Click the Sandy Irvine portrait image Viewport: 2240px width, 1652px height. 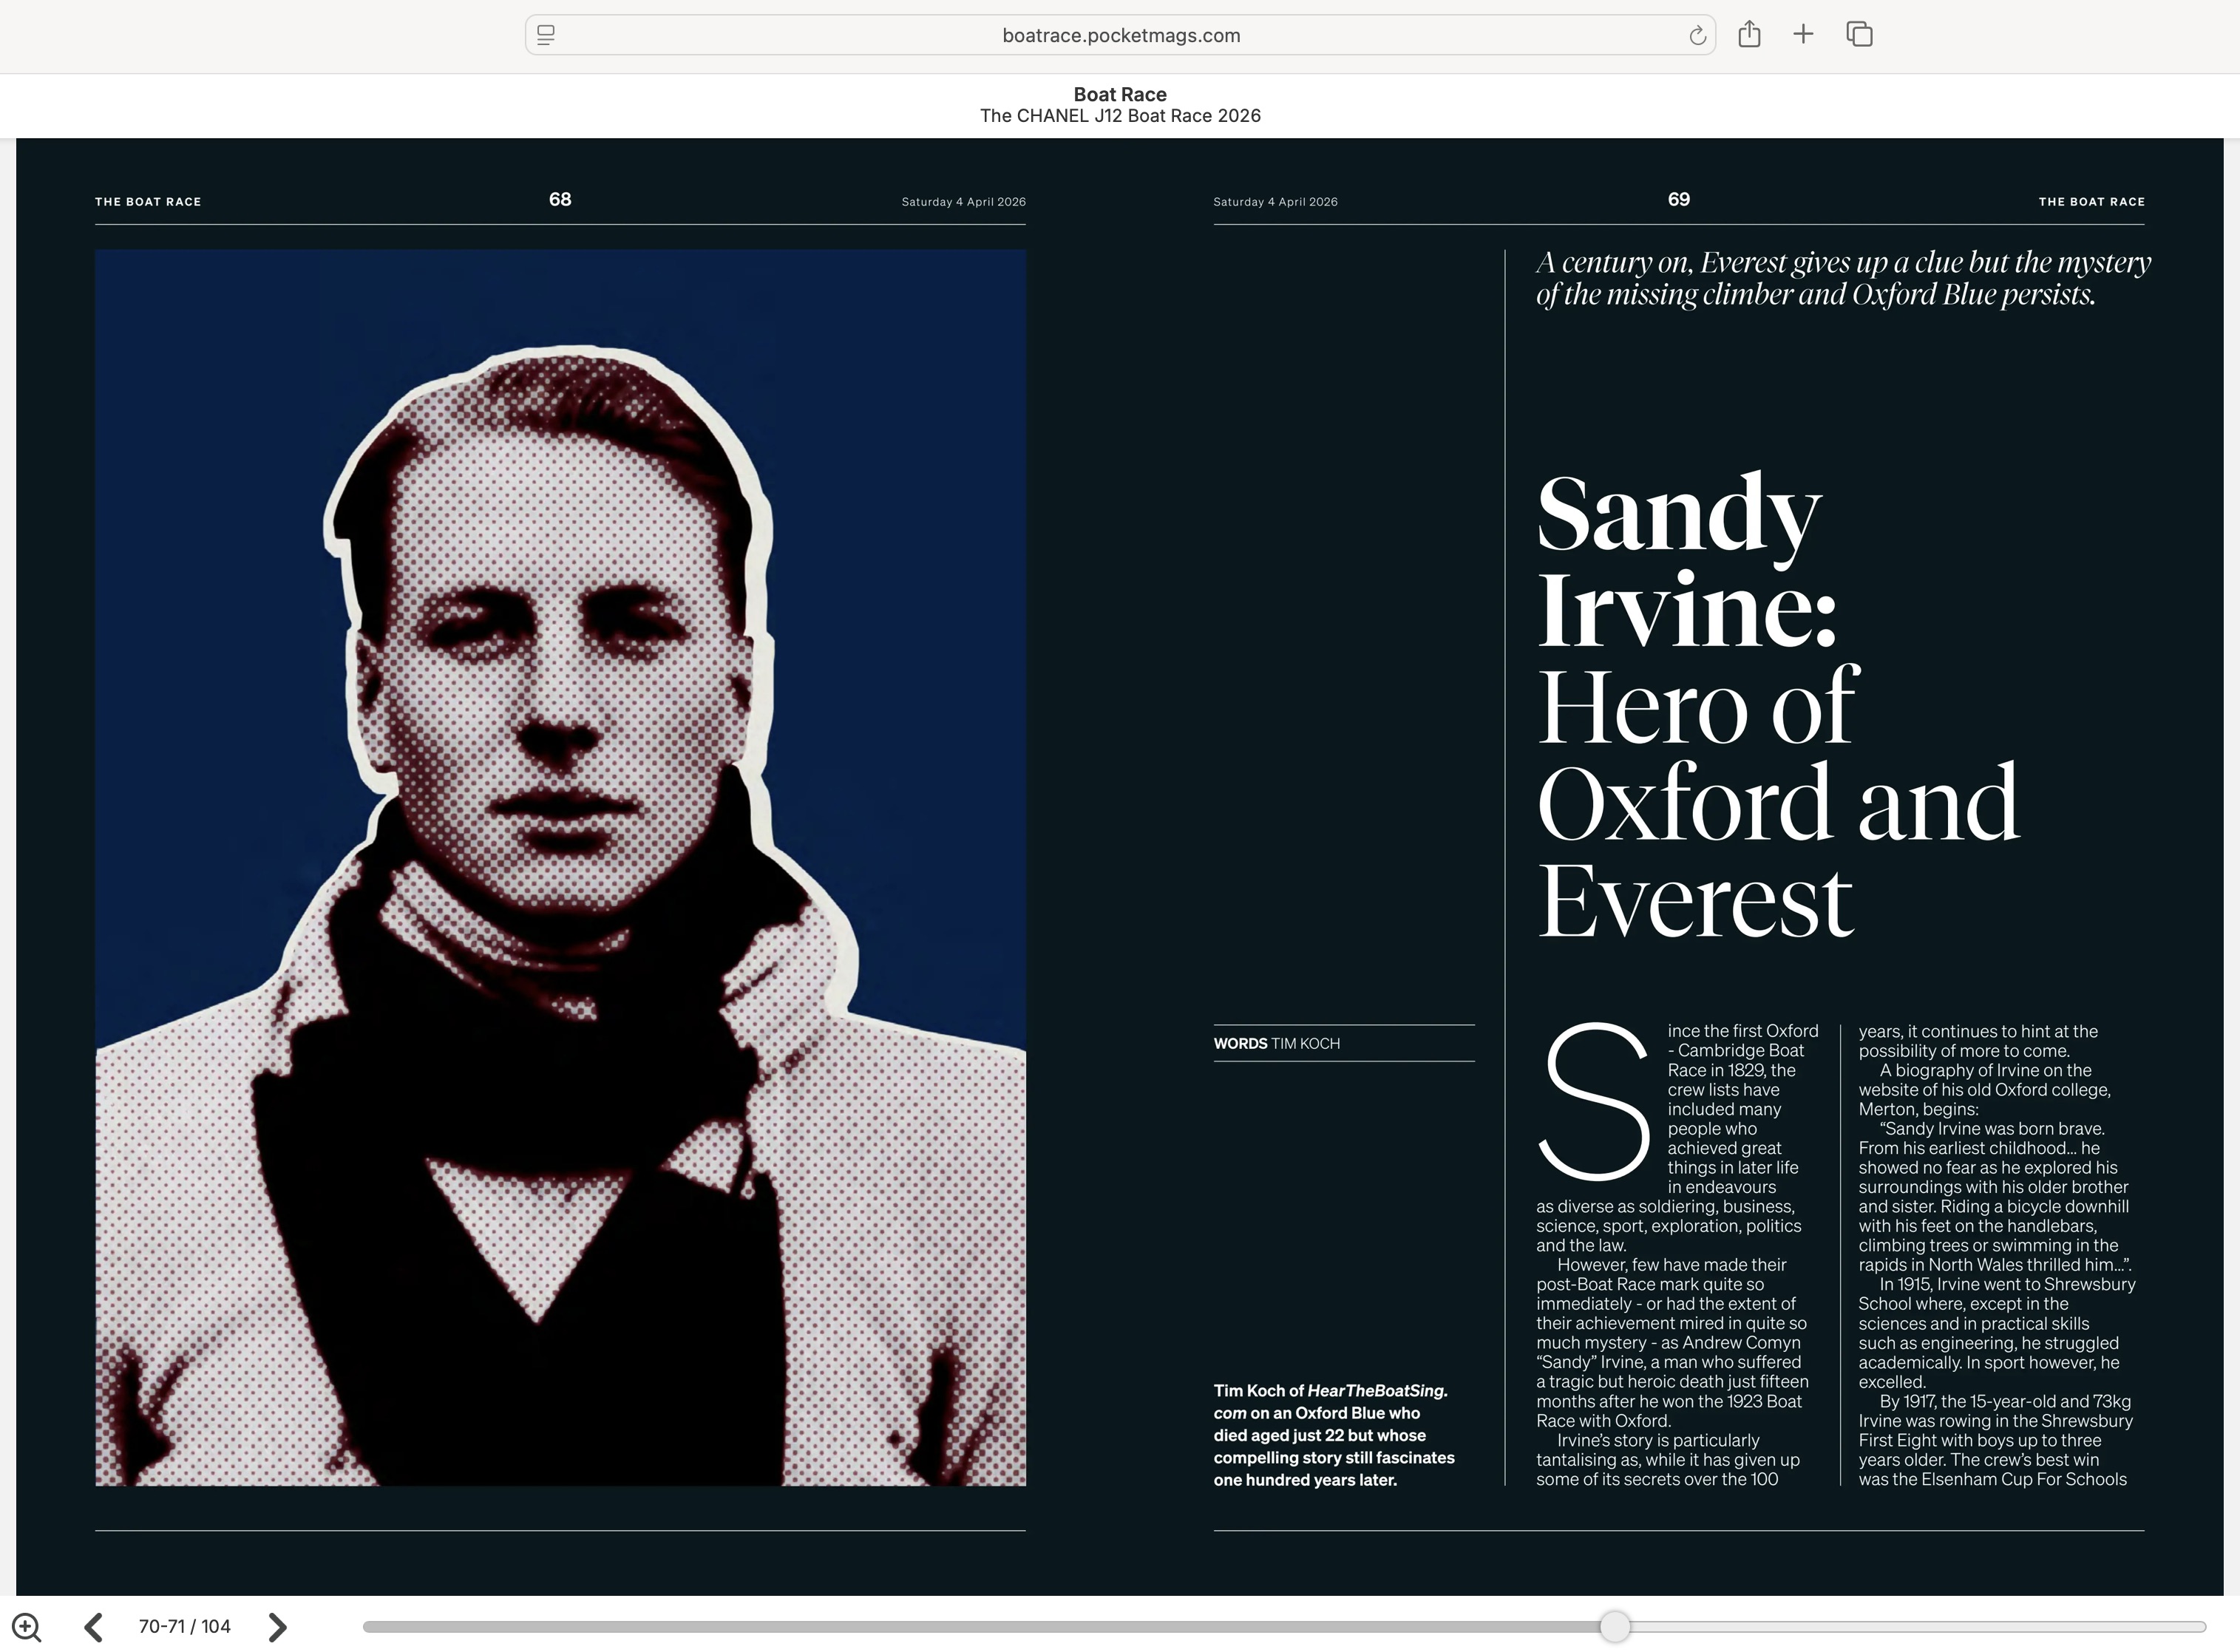point(560,867)
